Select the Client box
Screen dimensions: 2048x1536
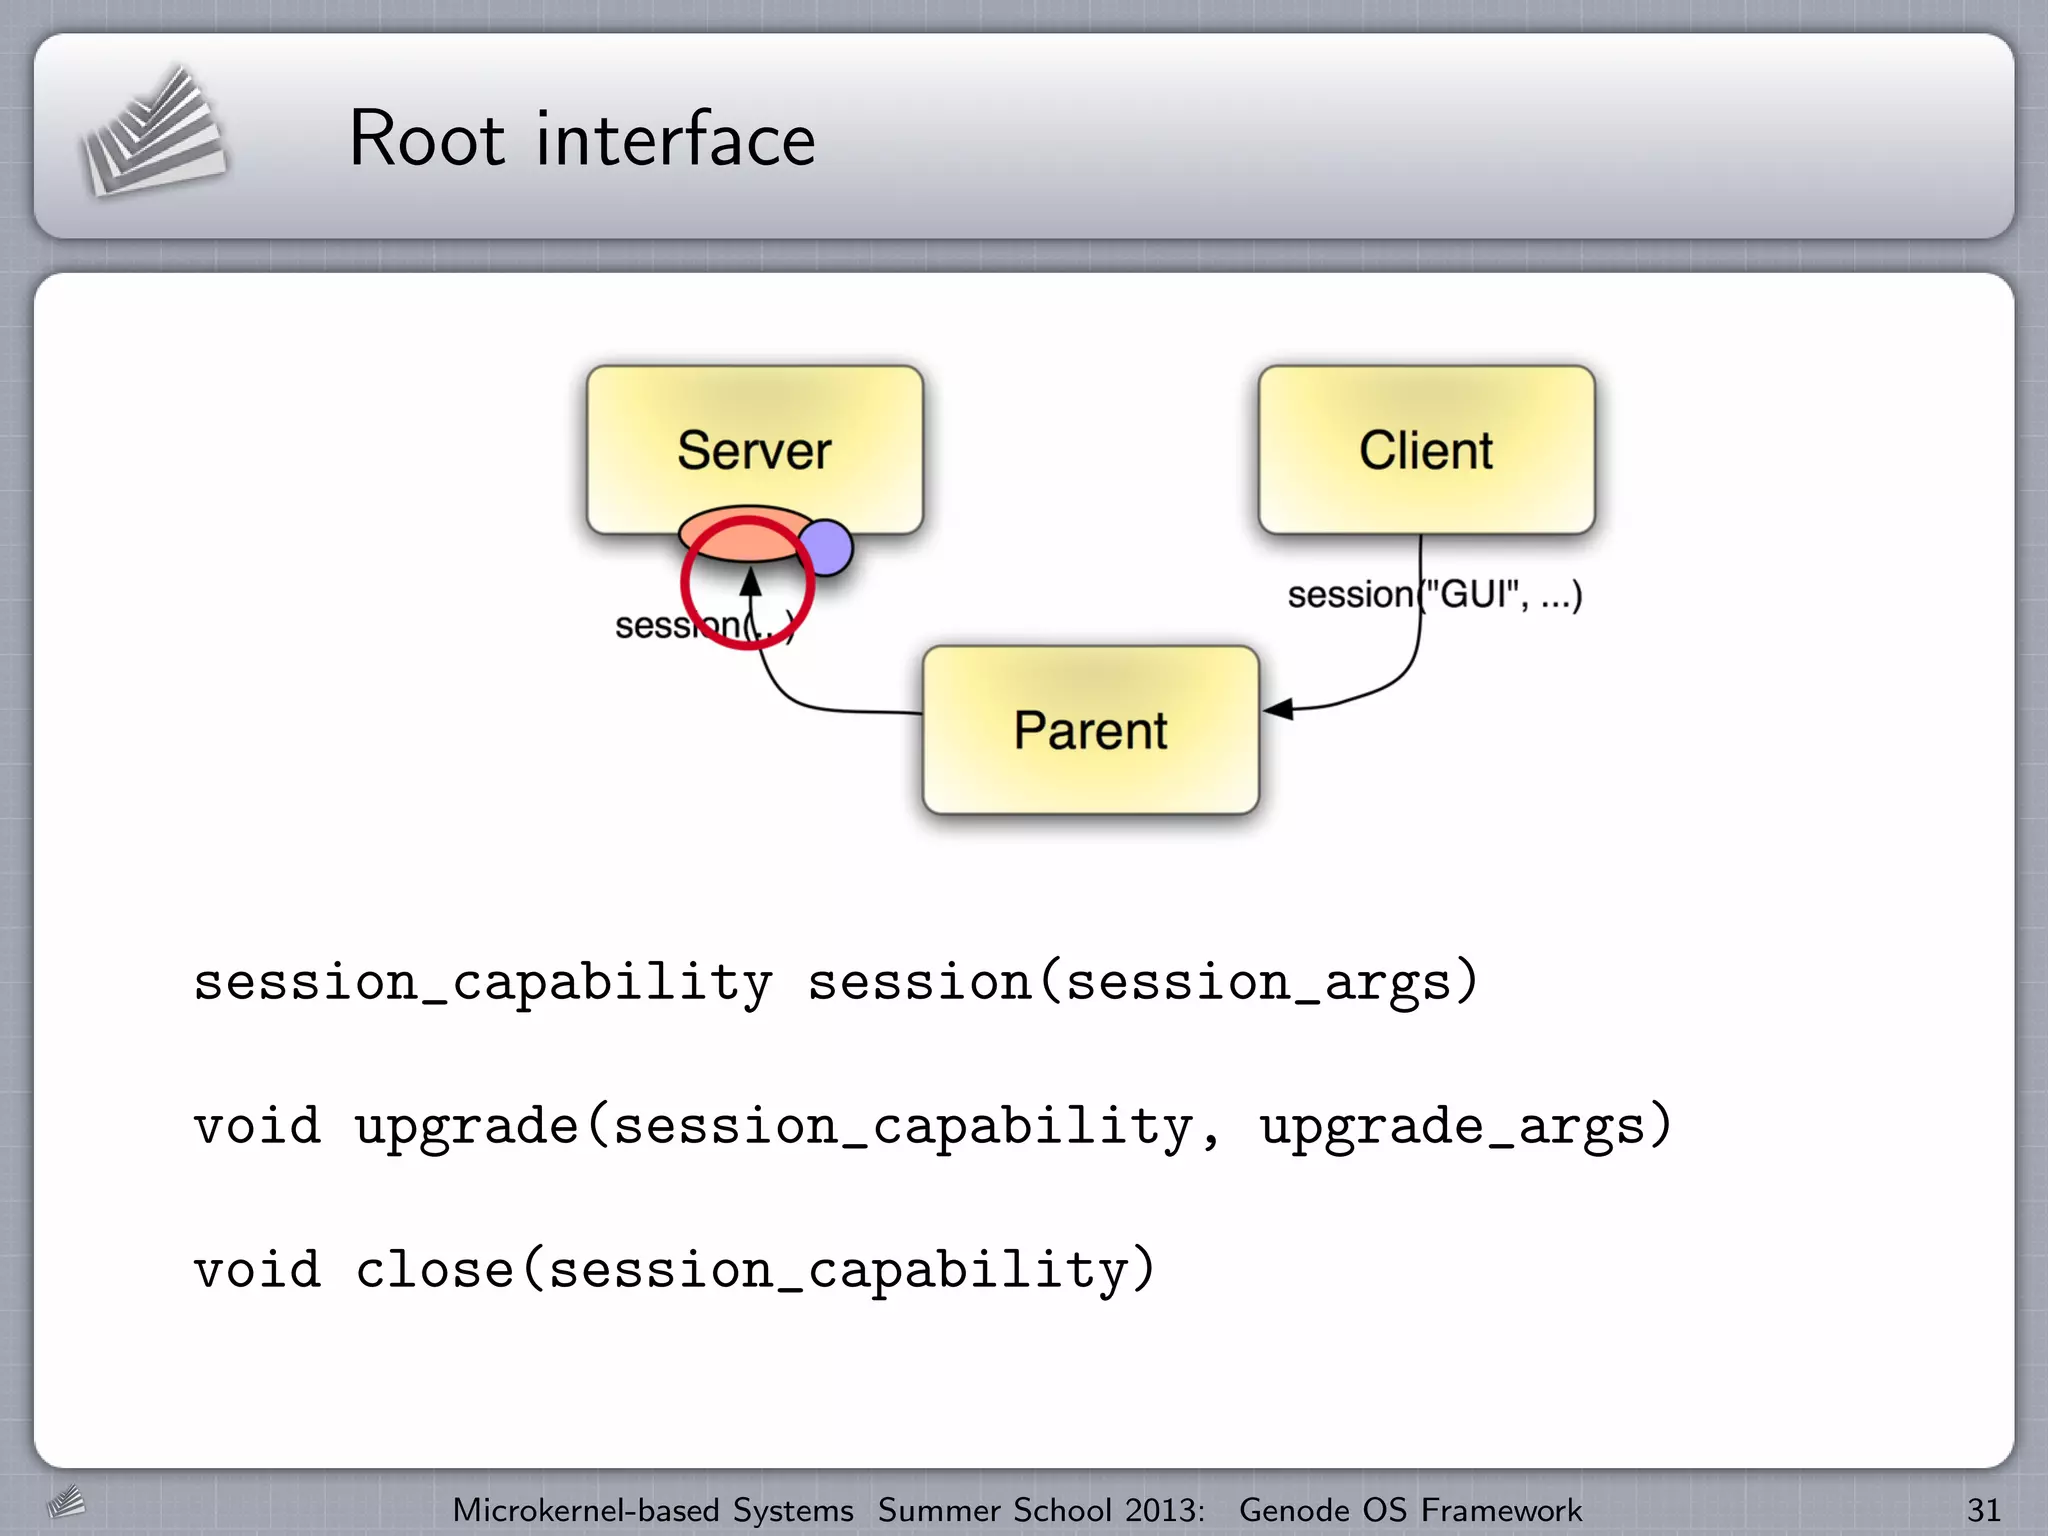point(1426,449)
